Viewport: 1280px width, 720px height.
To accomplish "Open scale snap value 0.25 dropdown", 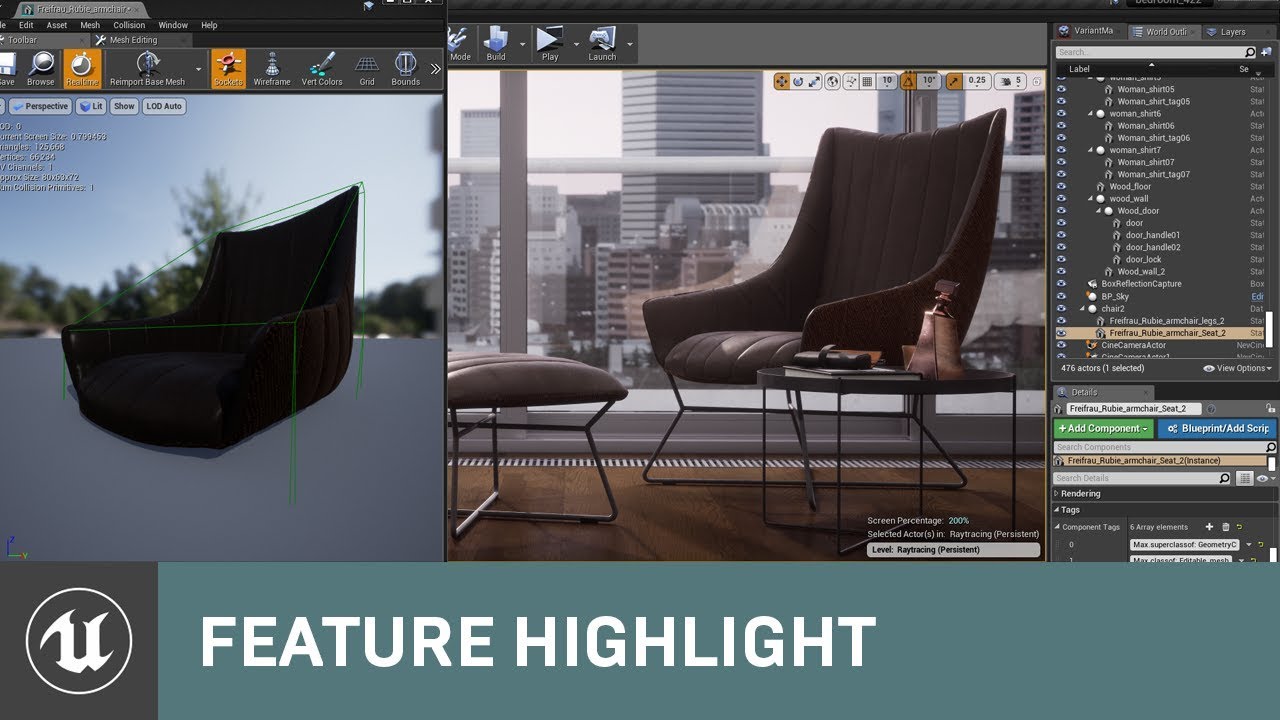I will [x=977, y=81].
